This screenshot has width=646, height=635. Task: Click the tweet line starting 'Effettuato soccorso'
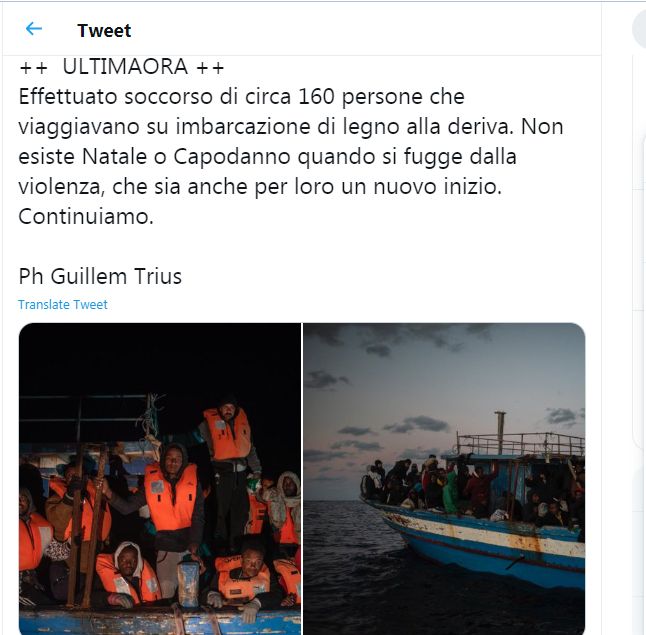coord(241,97)
